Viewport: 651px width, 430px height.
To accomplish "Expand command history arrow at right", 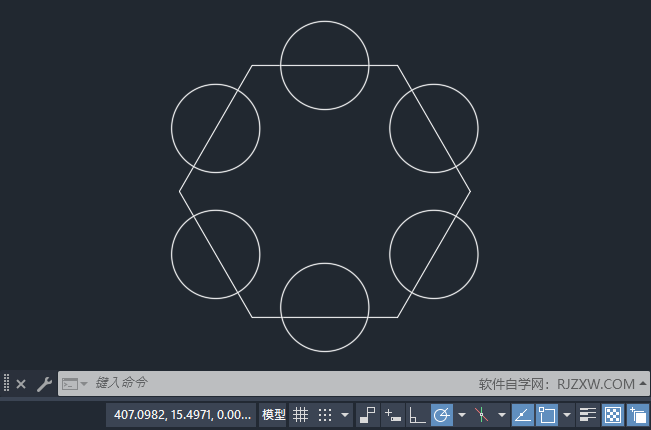I will pos(642,383).
